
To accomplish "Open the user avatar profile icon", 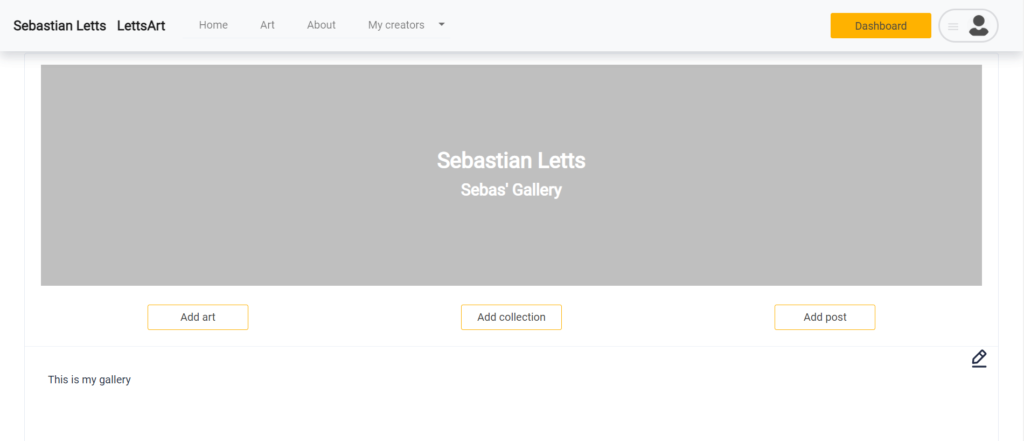I will tap(978, 26).
